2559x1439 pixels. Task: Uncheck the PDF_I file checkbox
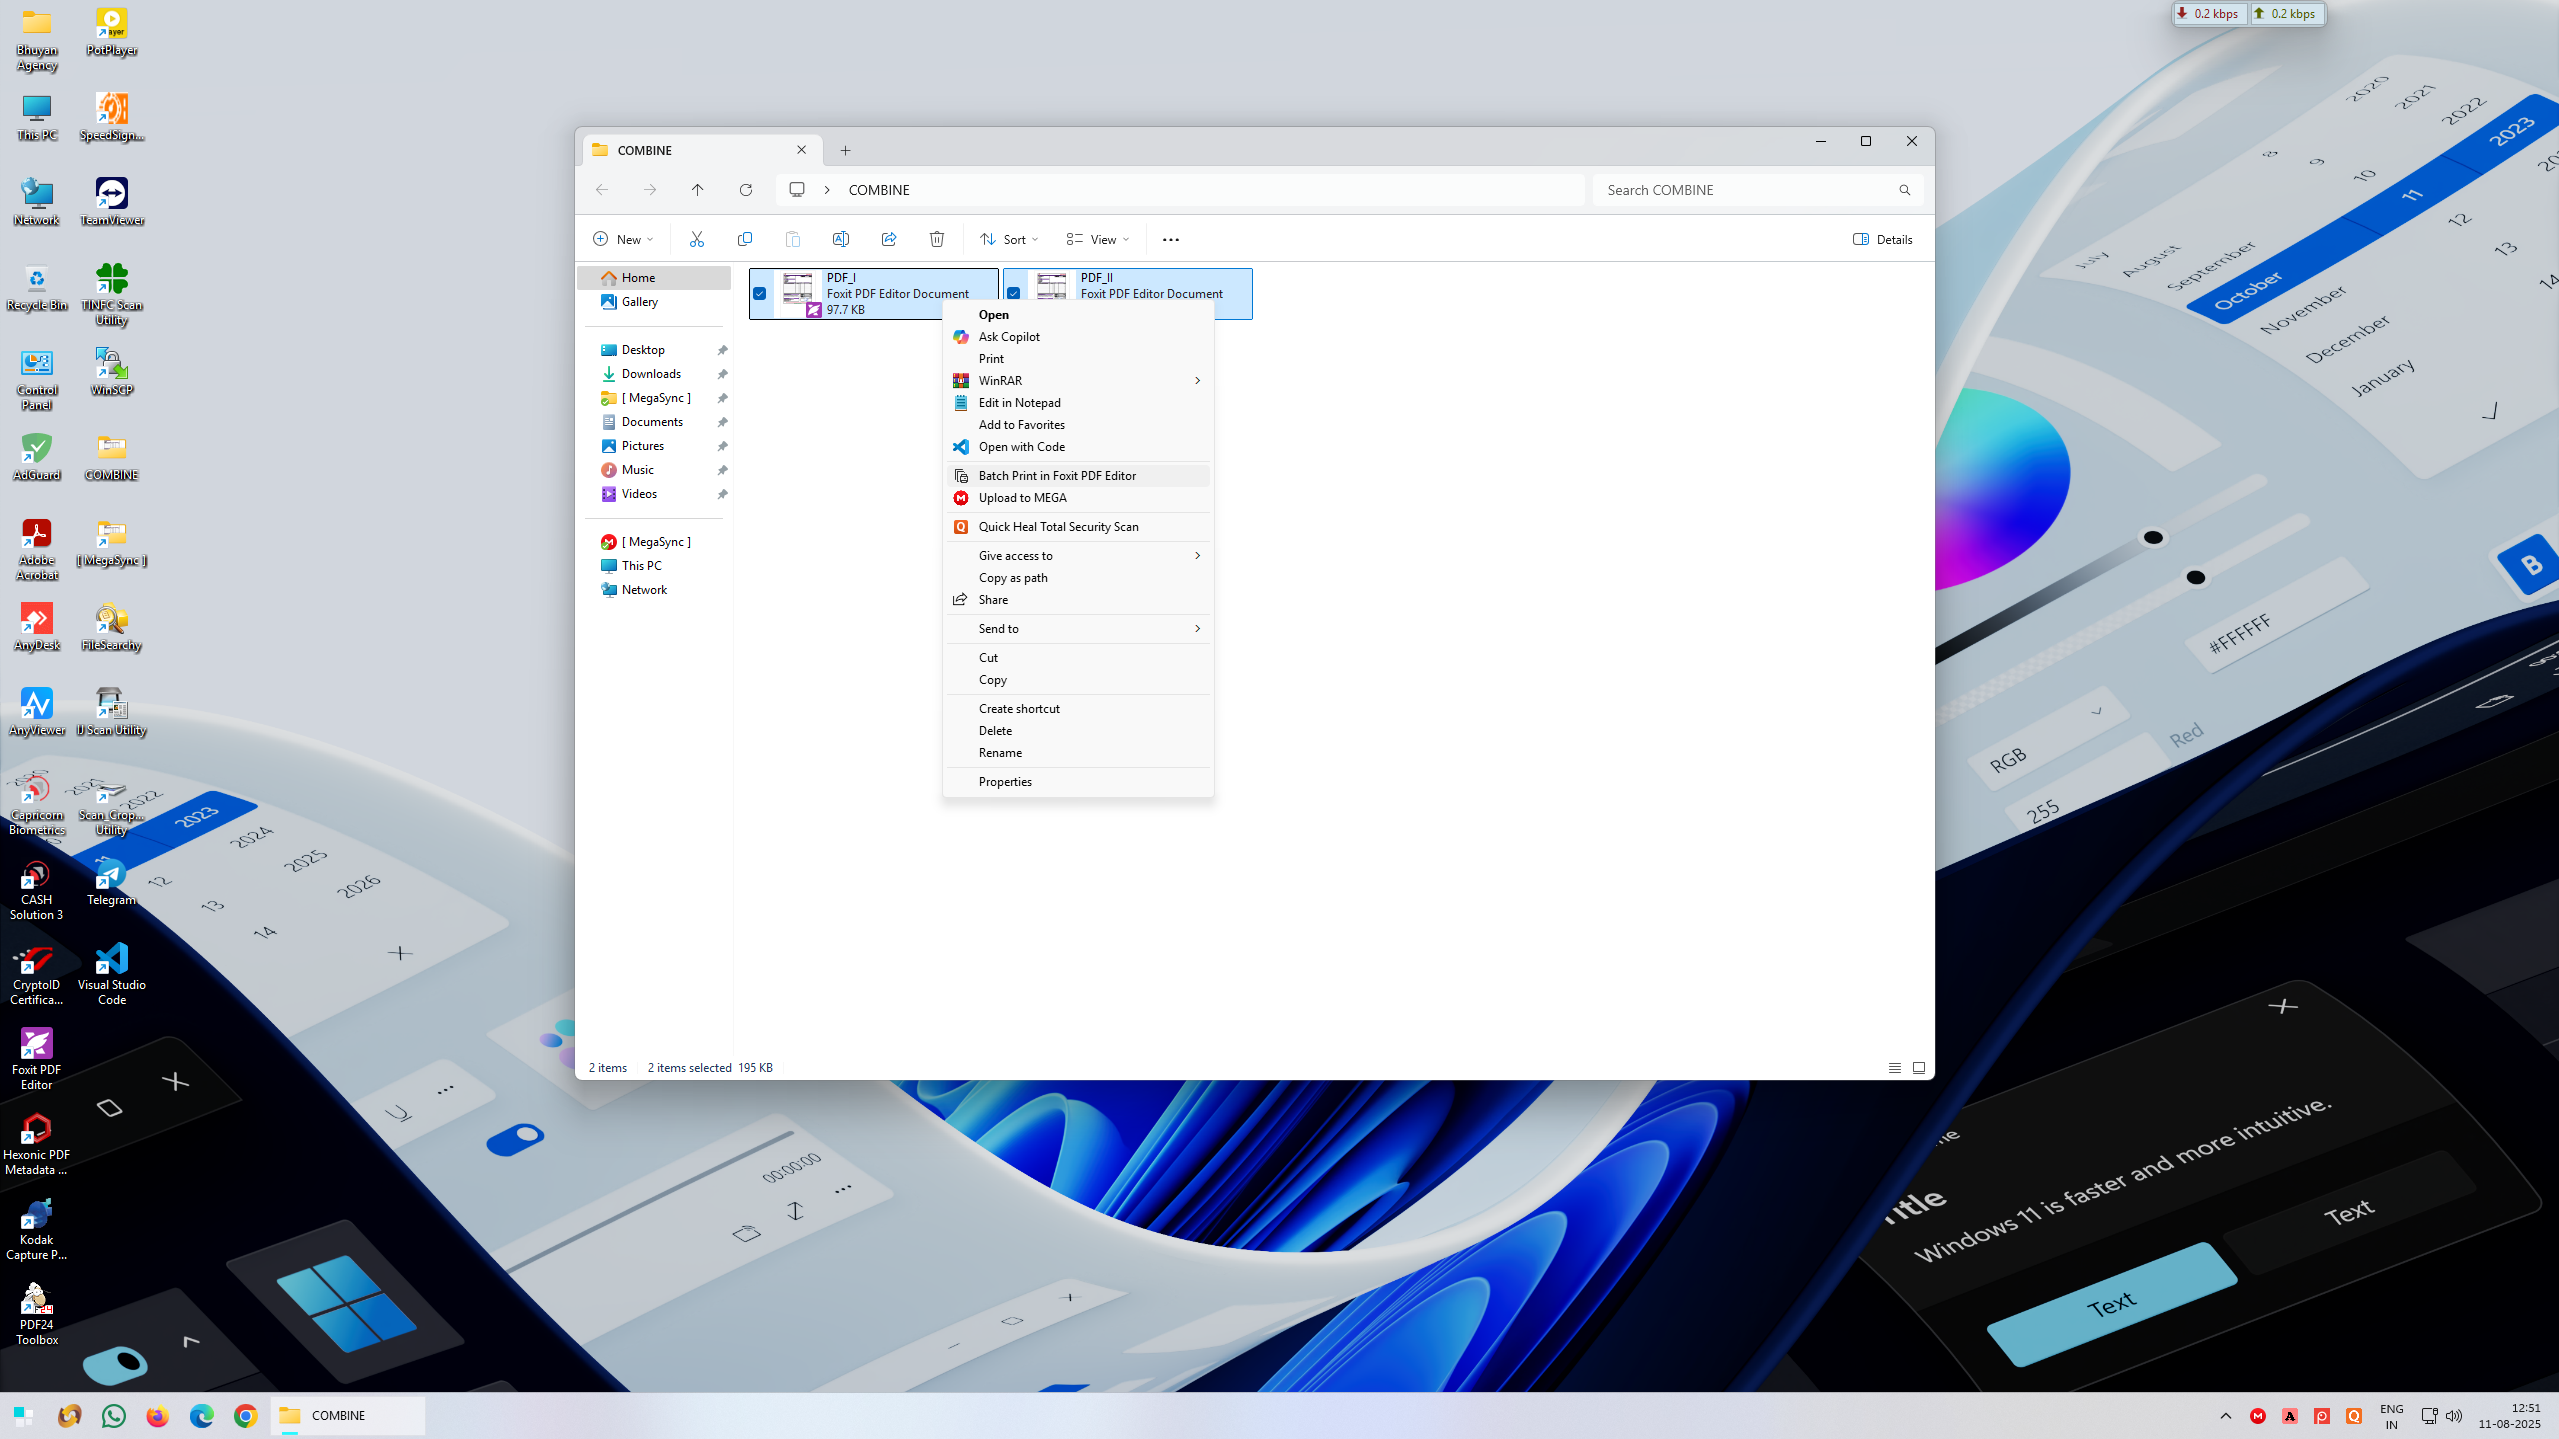[x=760, y=294]
